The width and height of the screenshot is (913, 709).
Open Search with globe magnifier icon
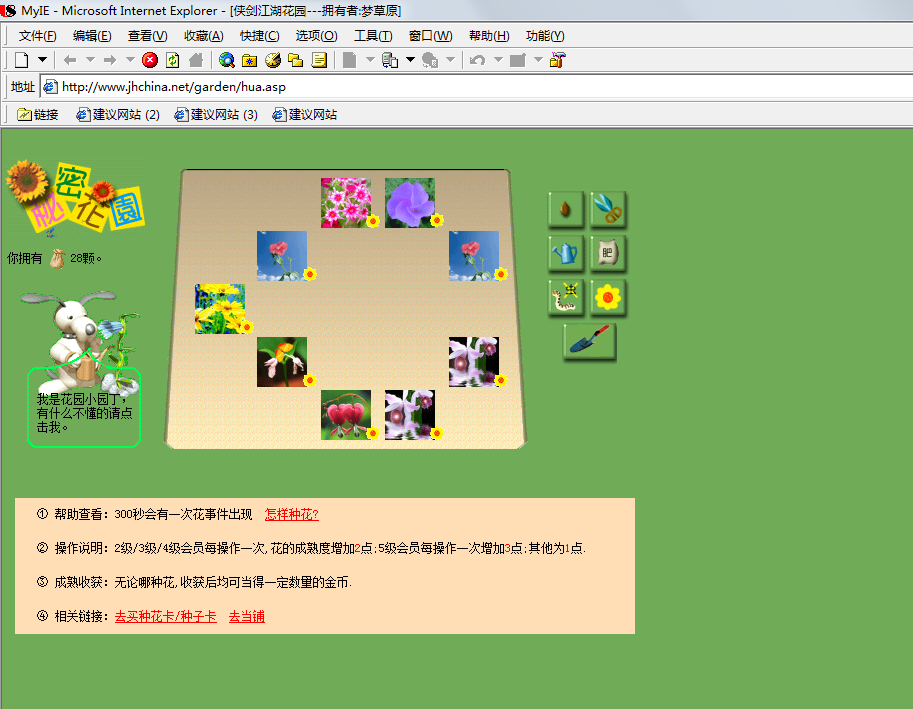(x=227, y=60)
